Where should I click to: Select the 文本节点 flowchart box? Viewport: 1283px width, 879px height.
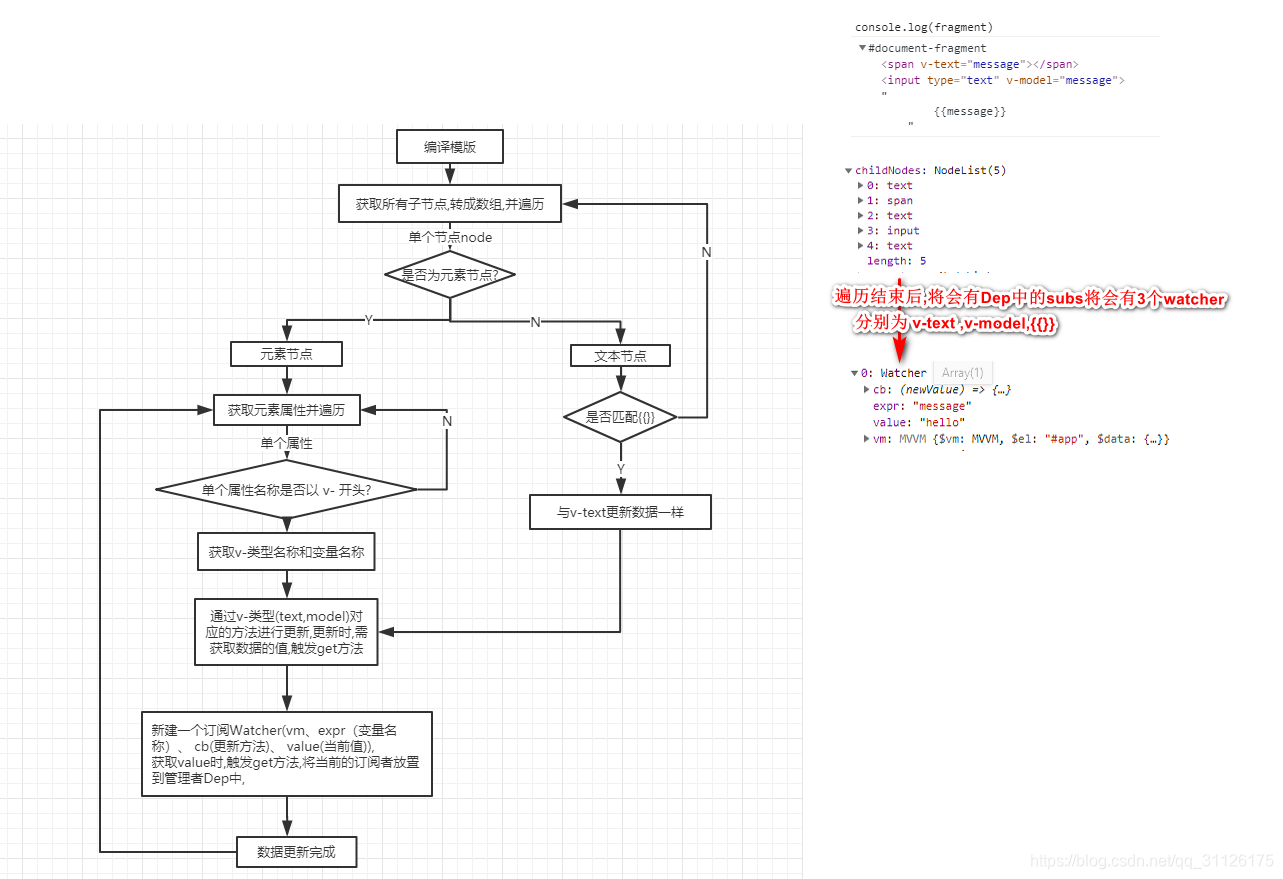620,355
